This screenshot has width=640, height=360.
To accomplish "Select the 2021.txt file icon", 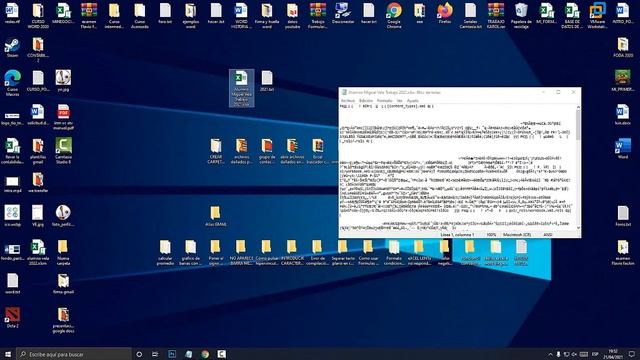I will coord(267,81).
